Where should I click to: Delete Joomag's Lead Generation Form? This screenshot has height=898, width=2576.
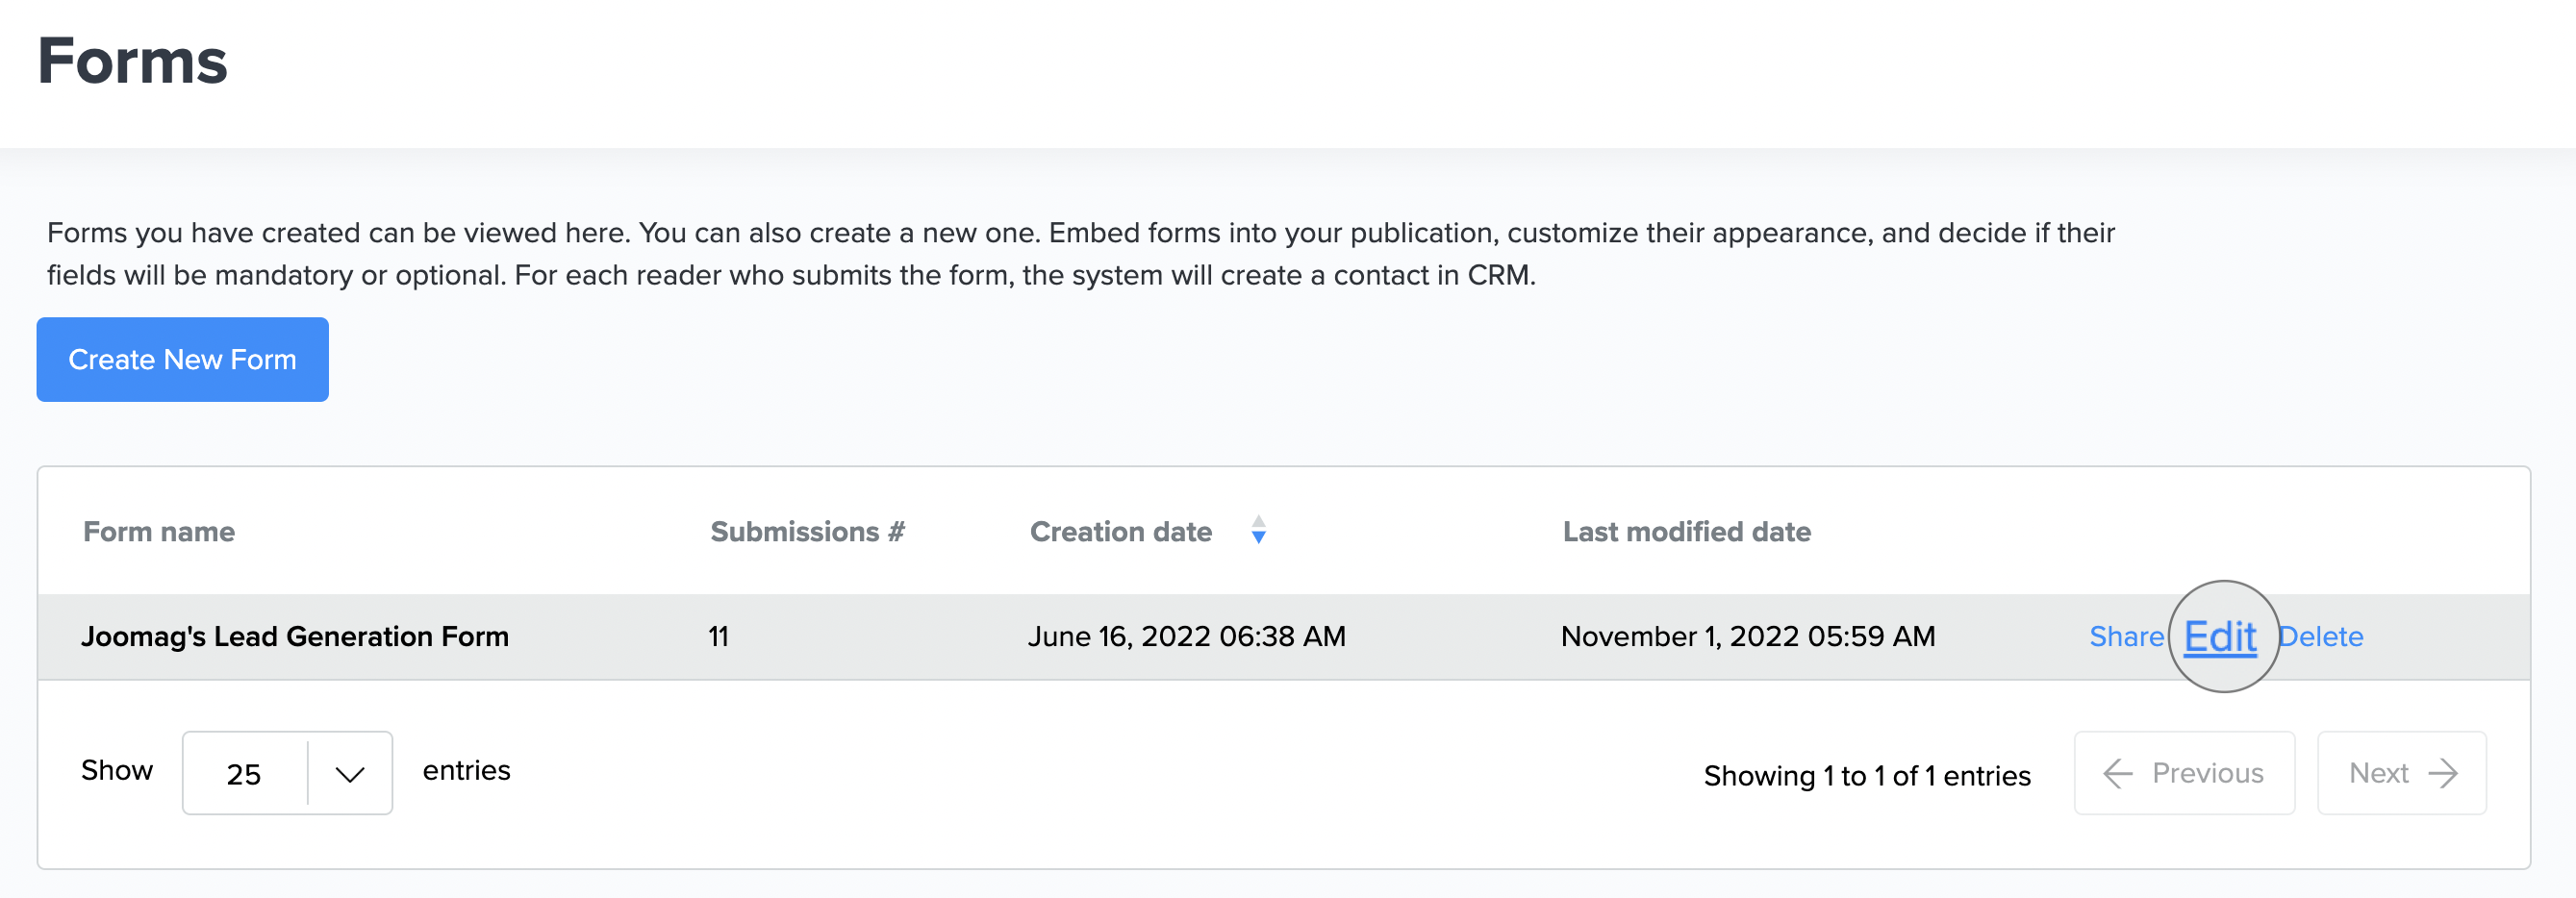pyautogui.click(x=2323, y=637)
